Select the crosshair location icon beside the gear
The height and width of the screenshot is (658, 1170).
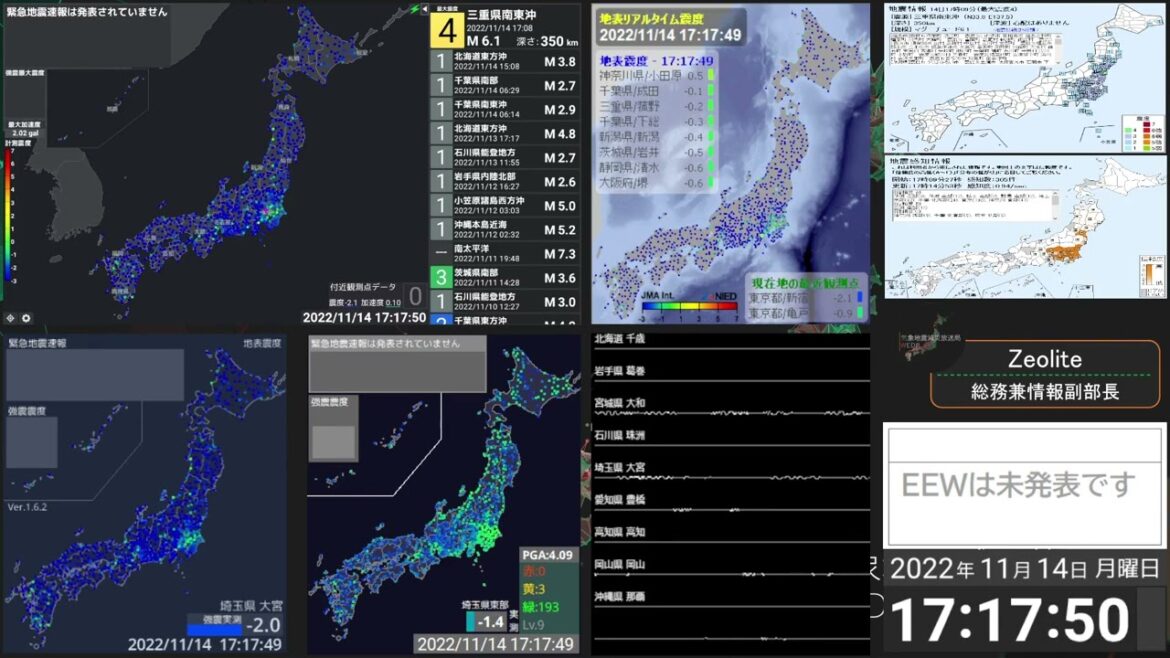(10, 318)
